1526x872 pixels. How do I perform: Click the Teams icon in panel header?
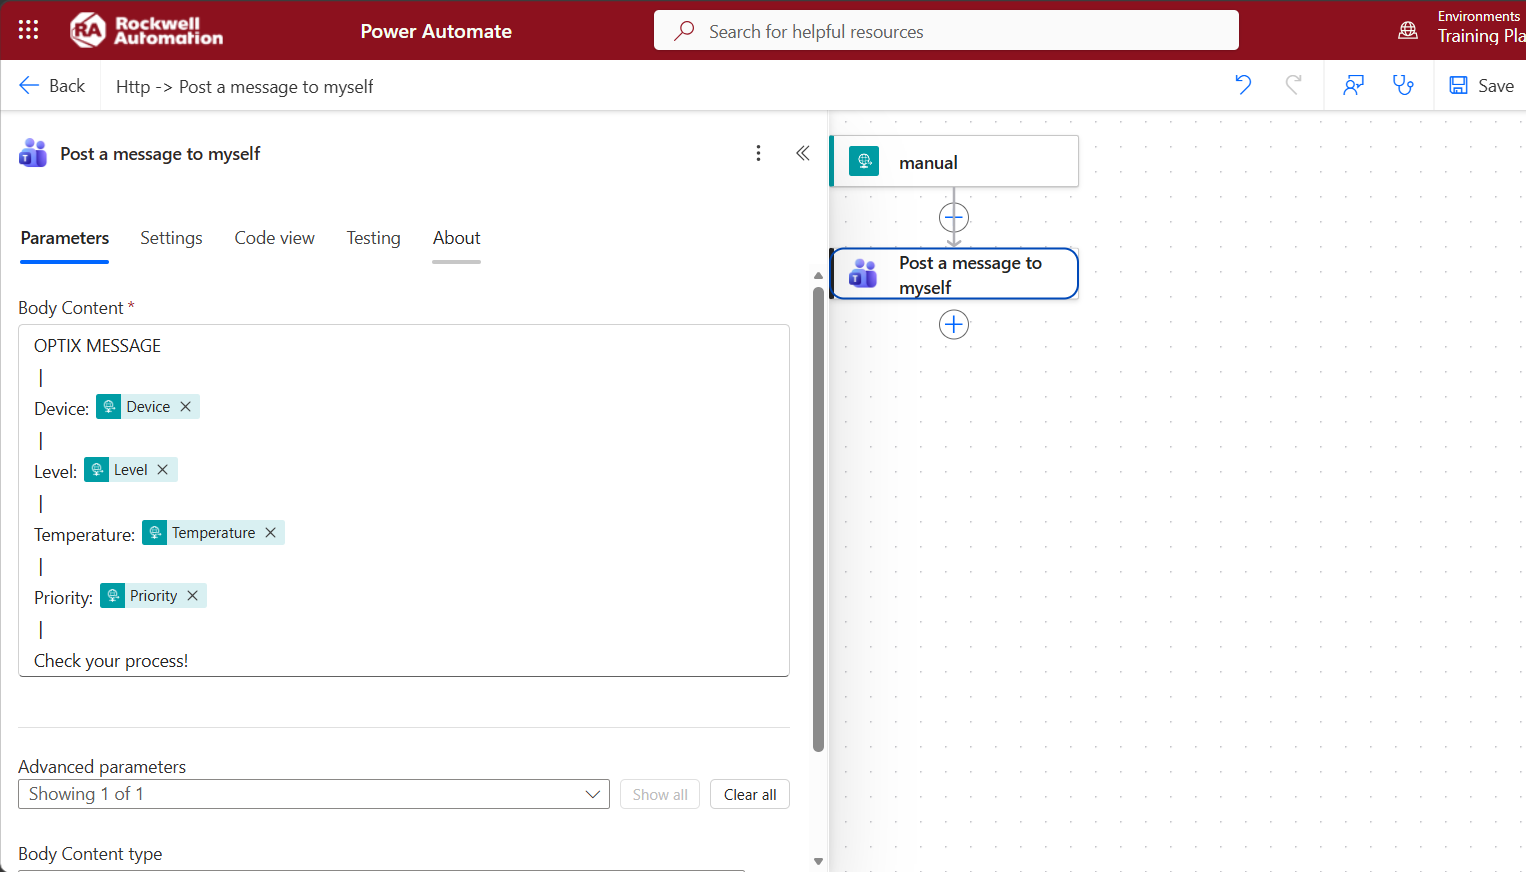pos(33,153)
